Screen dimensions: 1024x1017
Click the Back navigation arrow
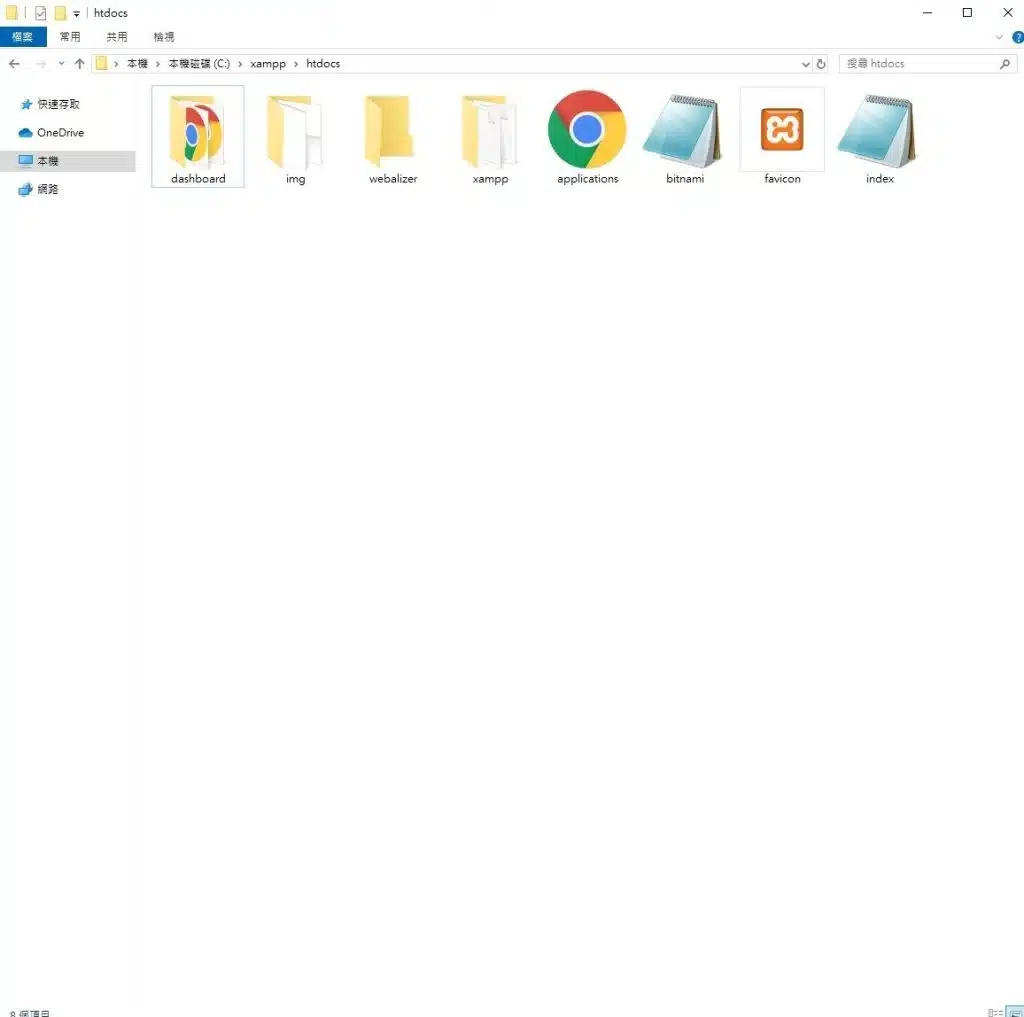14,63
